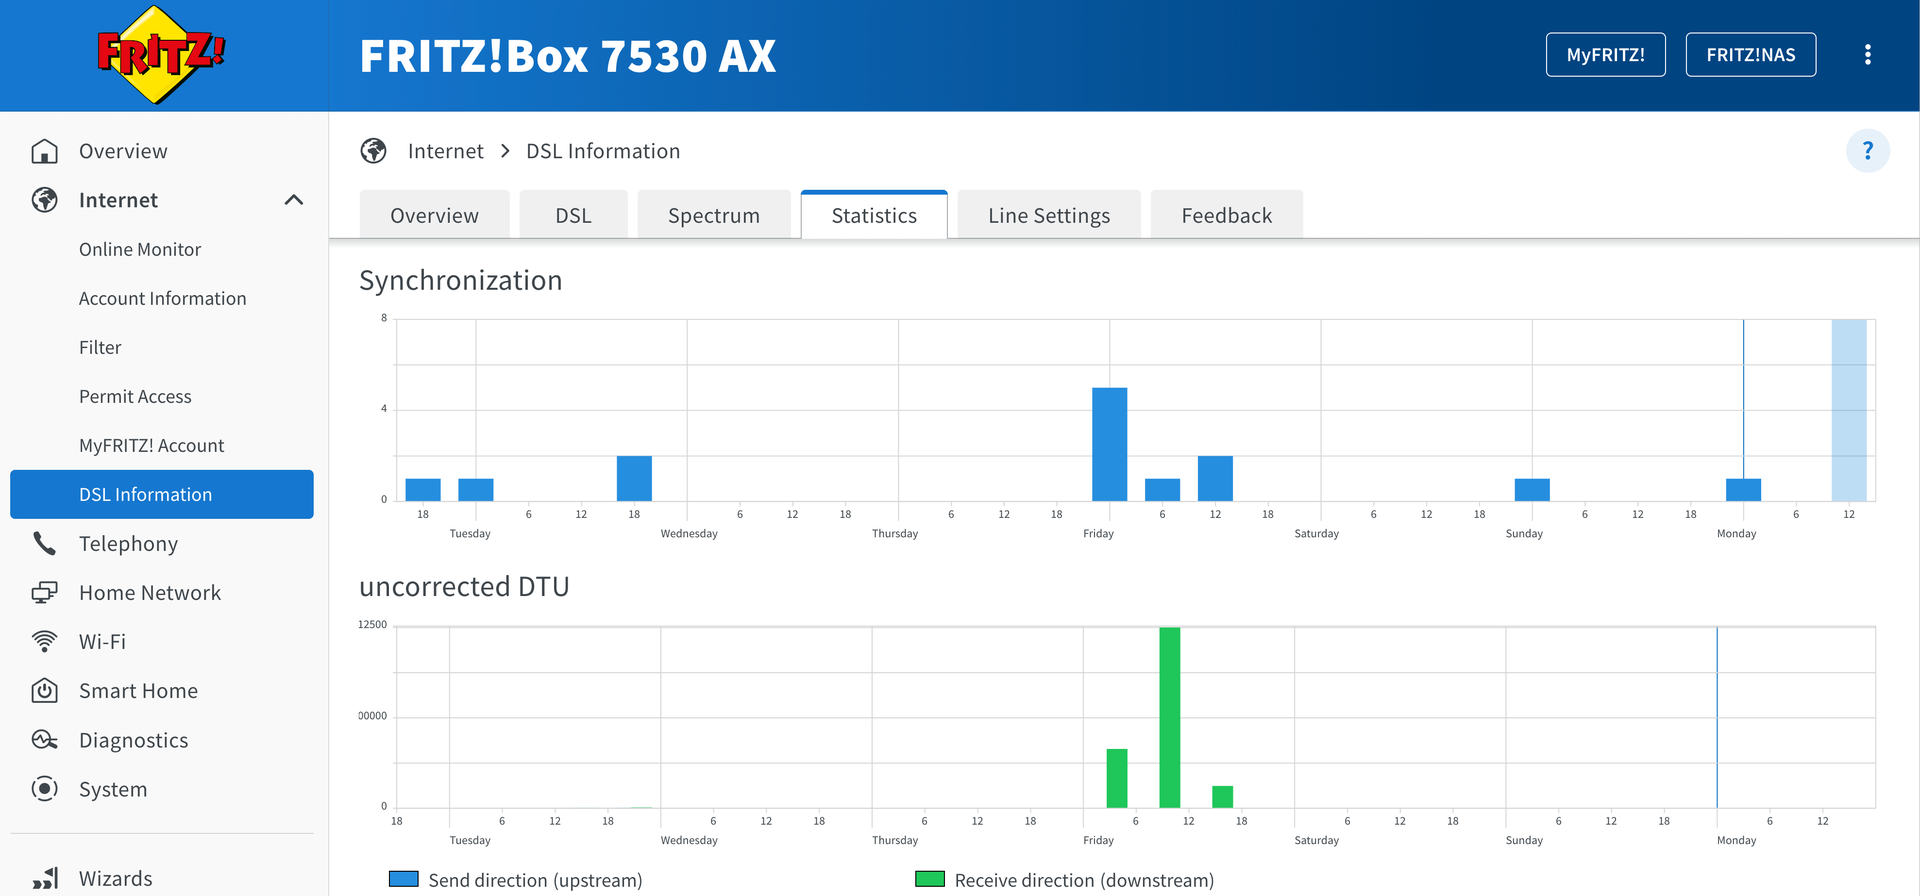This screenshot has width=1920, height=896.
Task: Click the tallest green Friday DTU bar
Action: pyautogui.click(x=1169, y=716)
